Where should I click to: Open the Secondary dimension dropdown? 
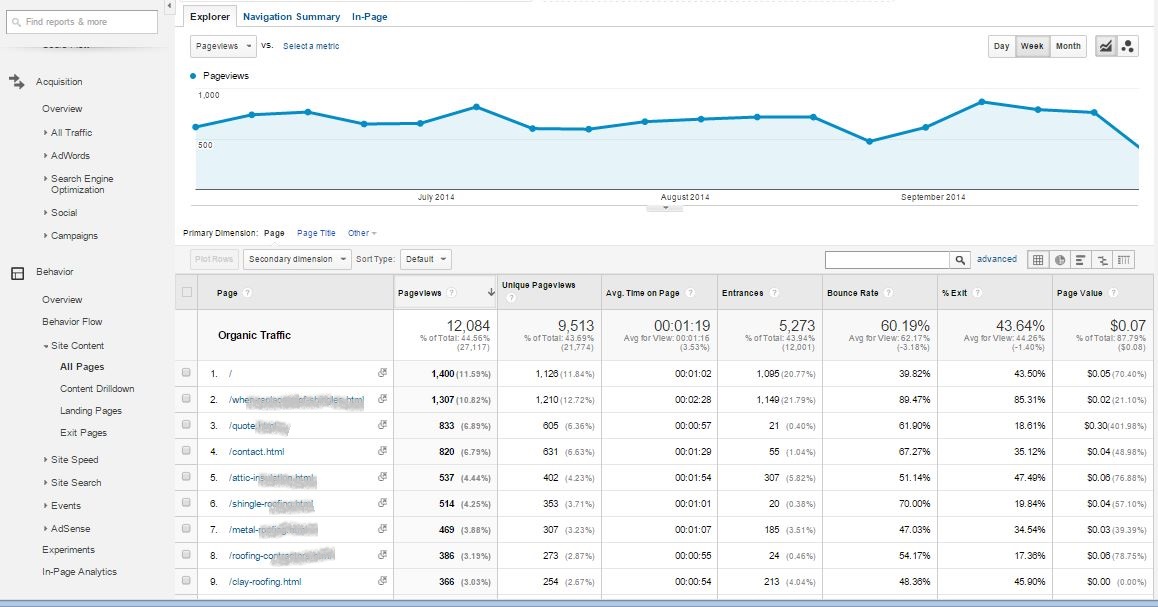pyautogui.click(x=297, y=259)
